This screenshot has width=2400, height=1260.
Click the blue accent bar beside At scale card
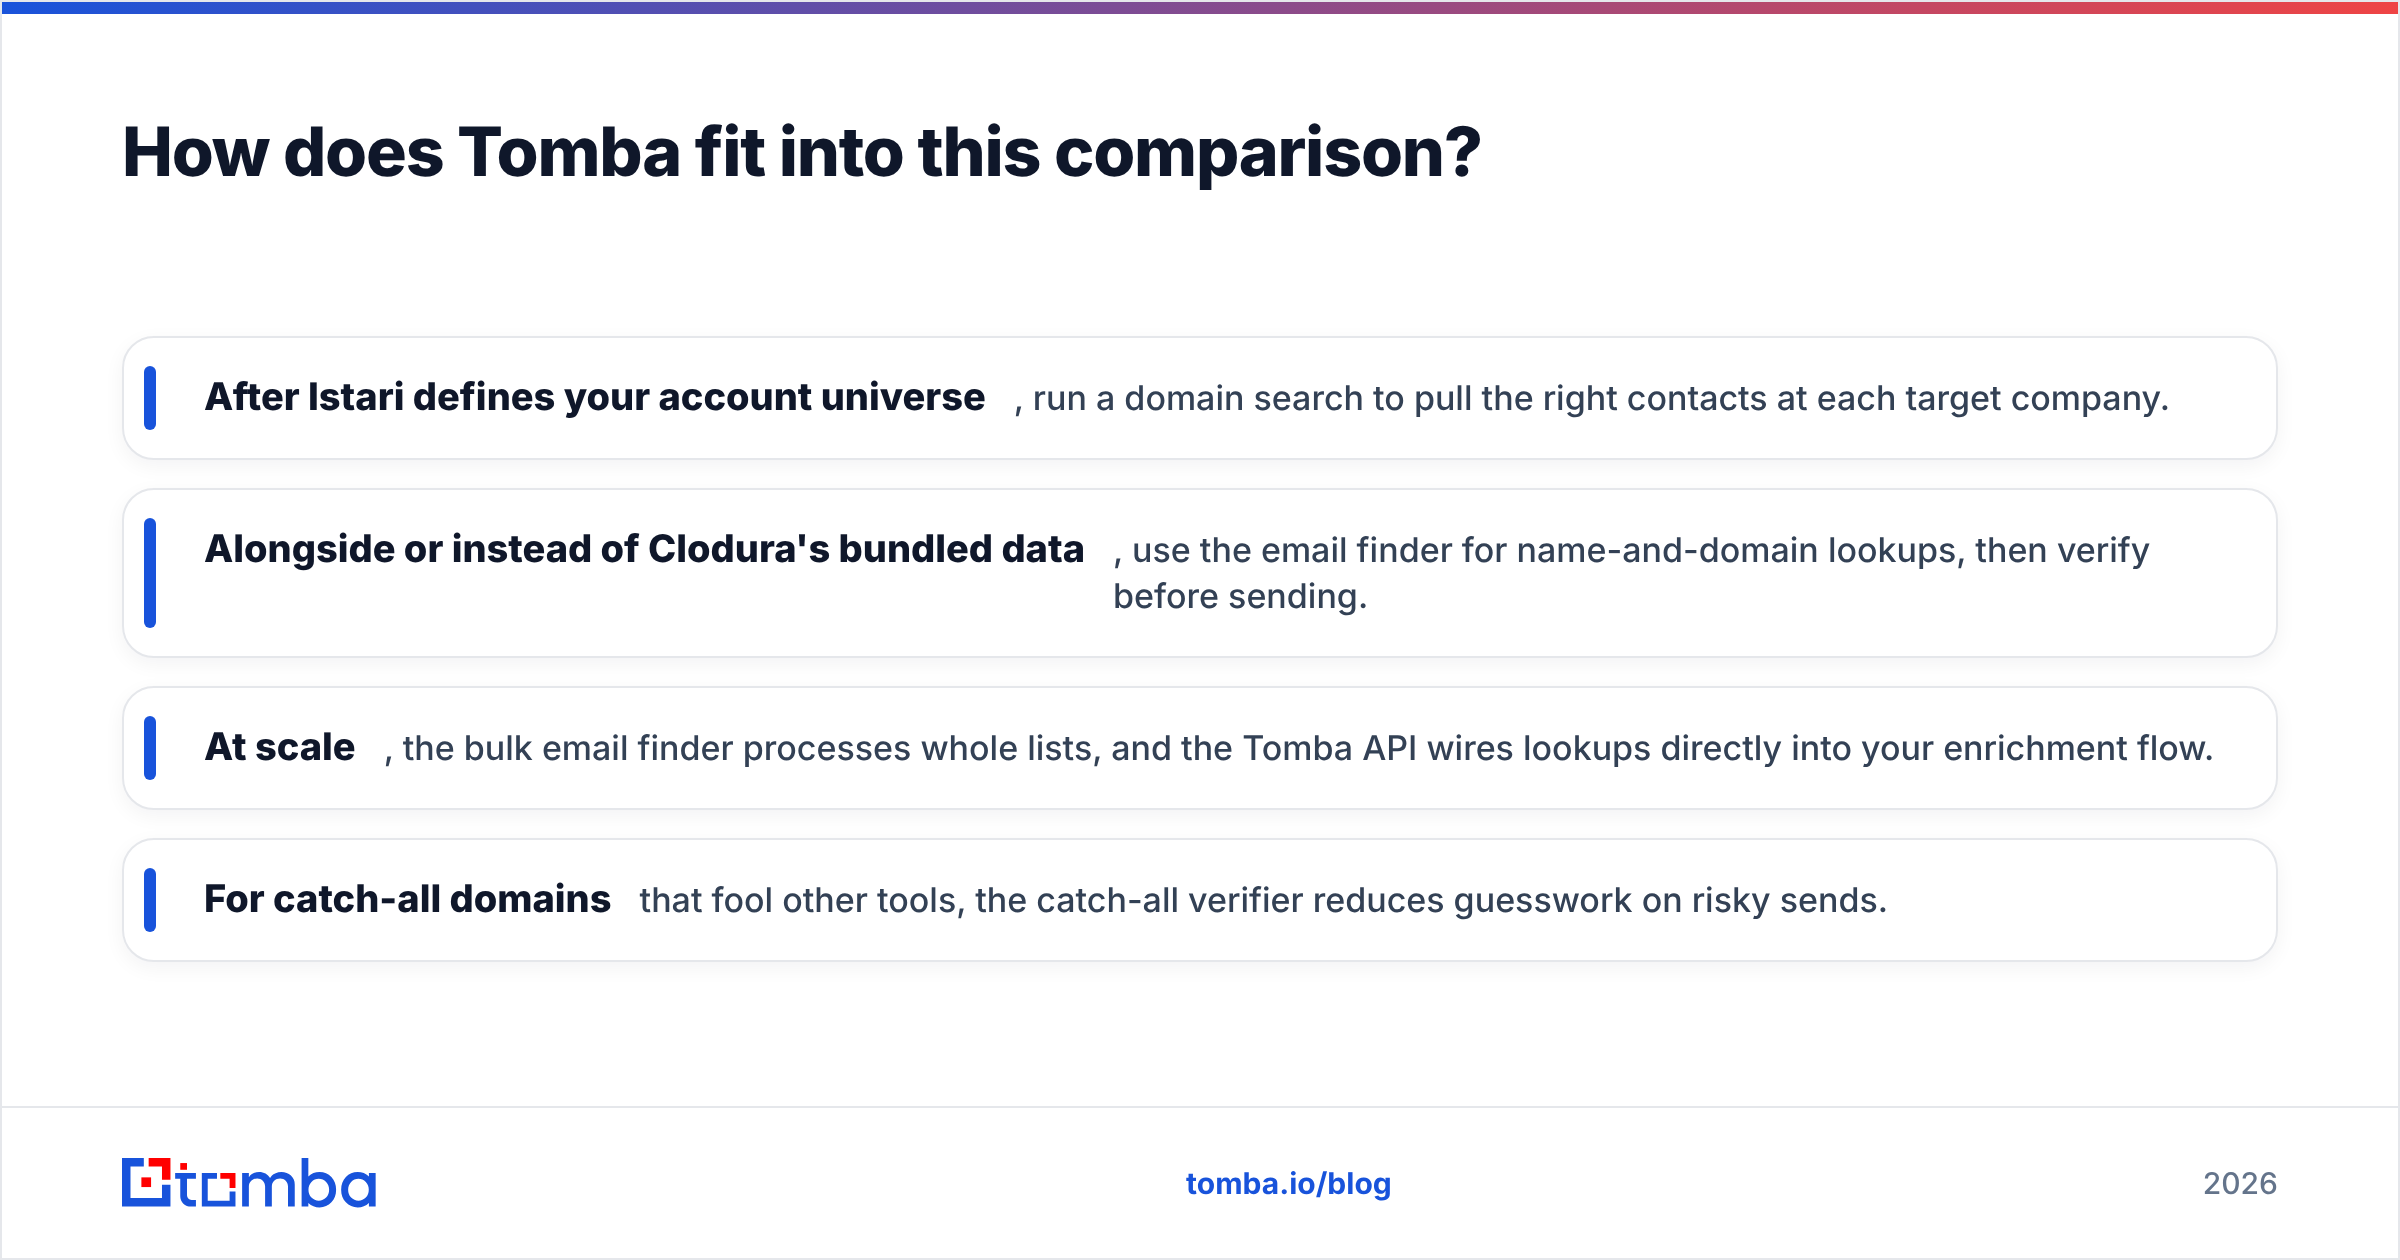tap(150, 748)
